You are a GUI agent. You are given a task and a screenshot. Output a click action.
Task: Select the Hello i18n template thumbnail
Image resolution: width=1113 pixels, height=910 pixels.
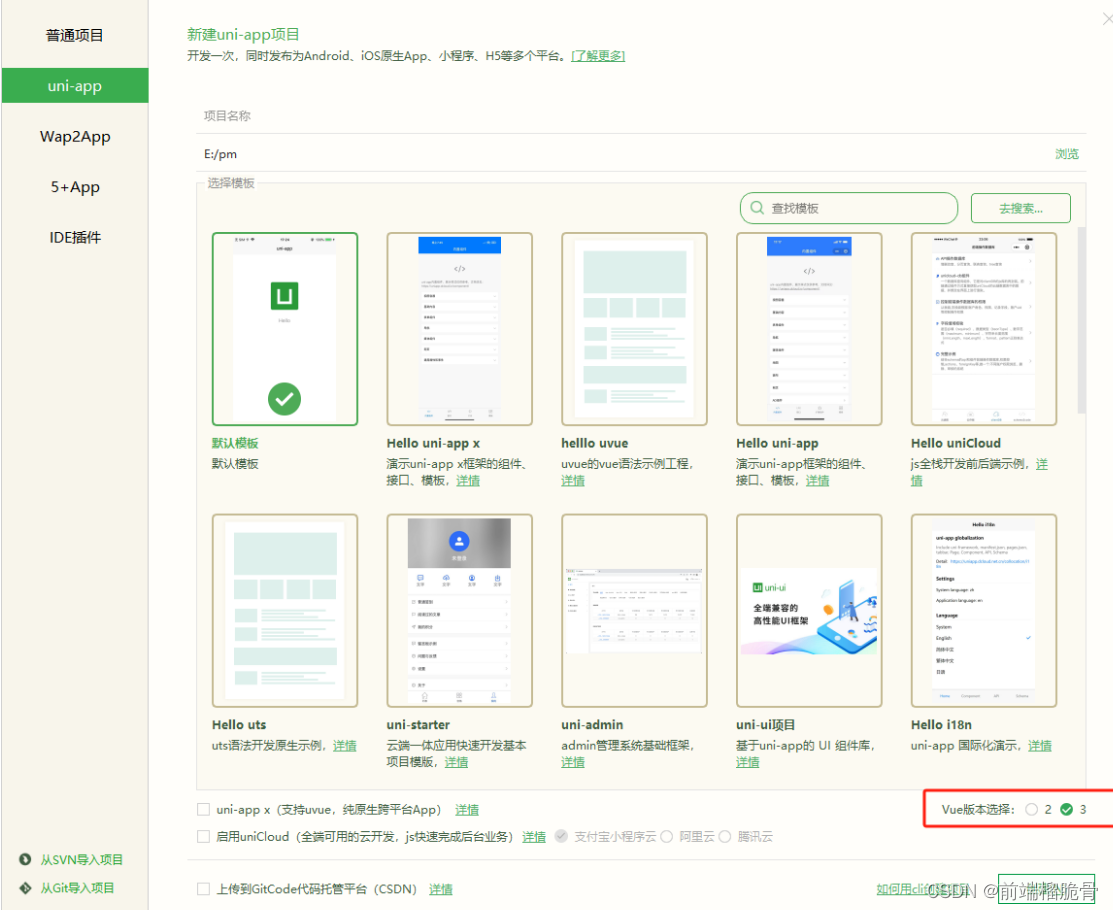click(x=983, y=609)
